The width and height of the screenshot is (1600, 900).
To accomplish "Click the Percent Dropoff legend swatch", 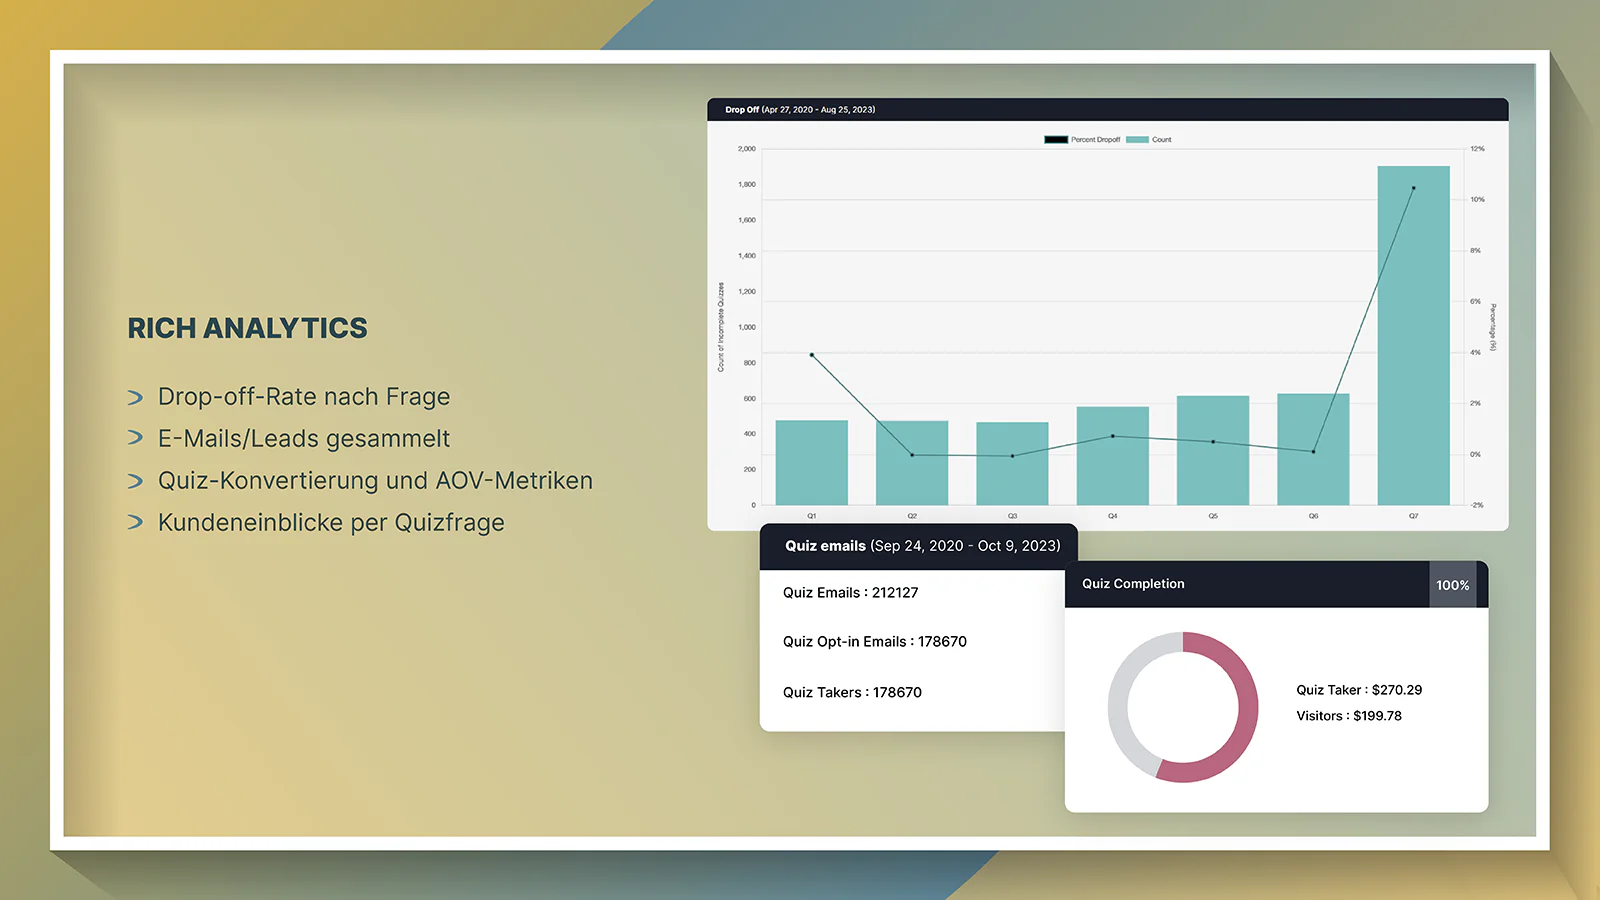I will click(x=1056, y=140).
